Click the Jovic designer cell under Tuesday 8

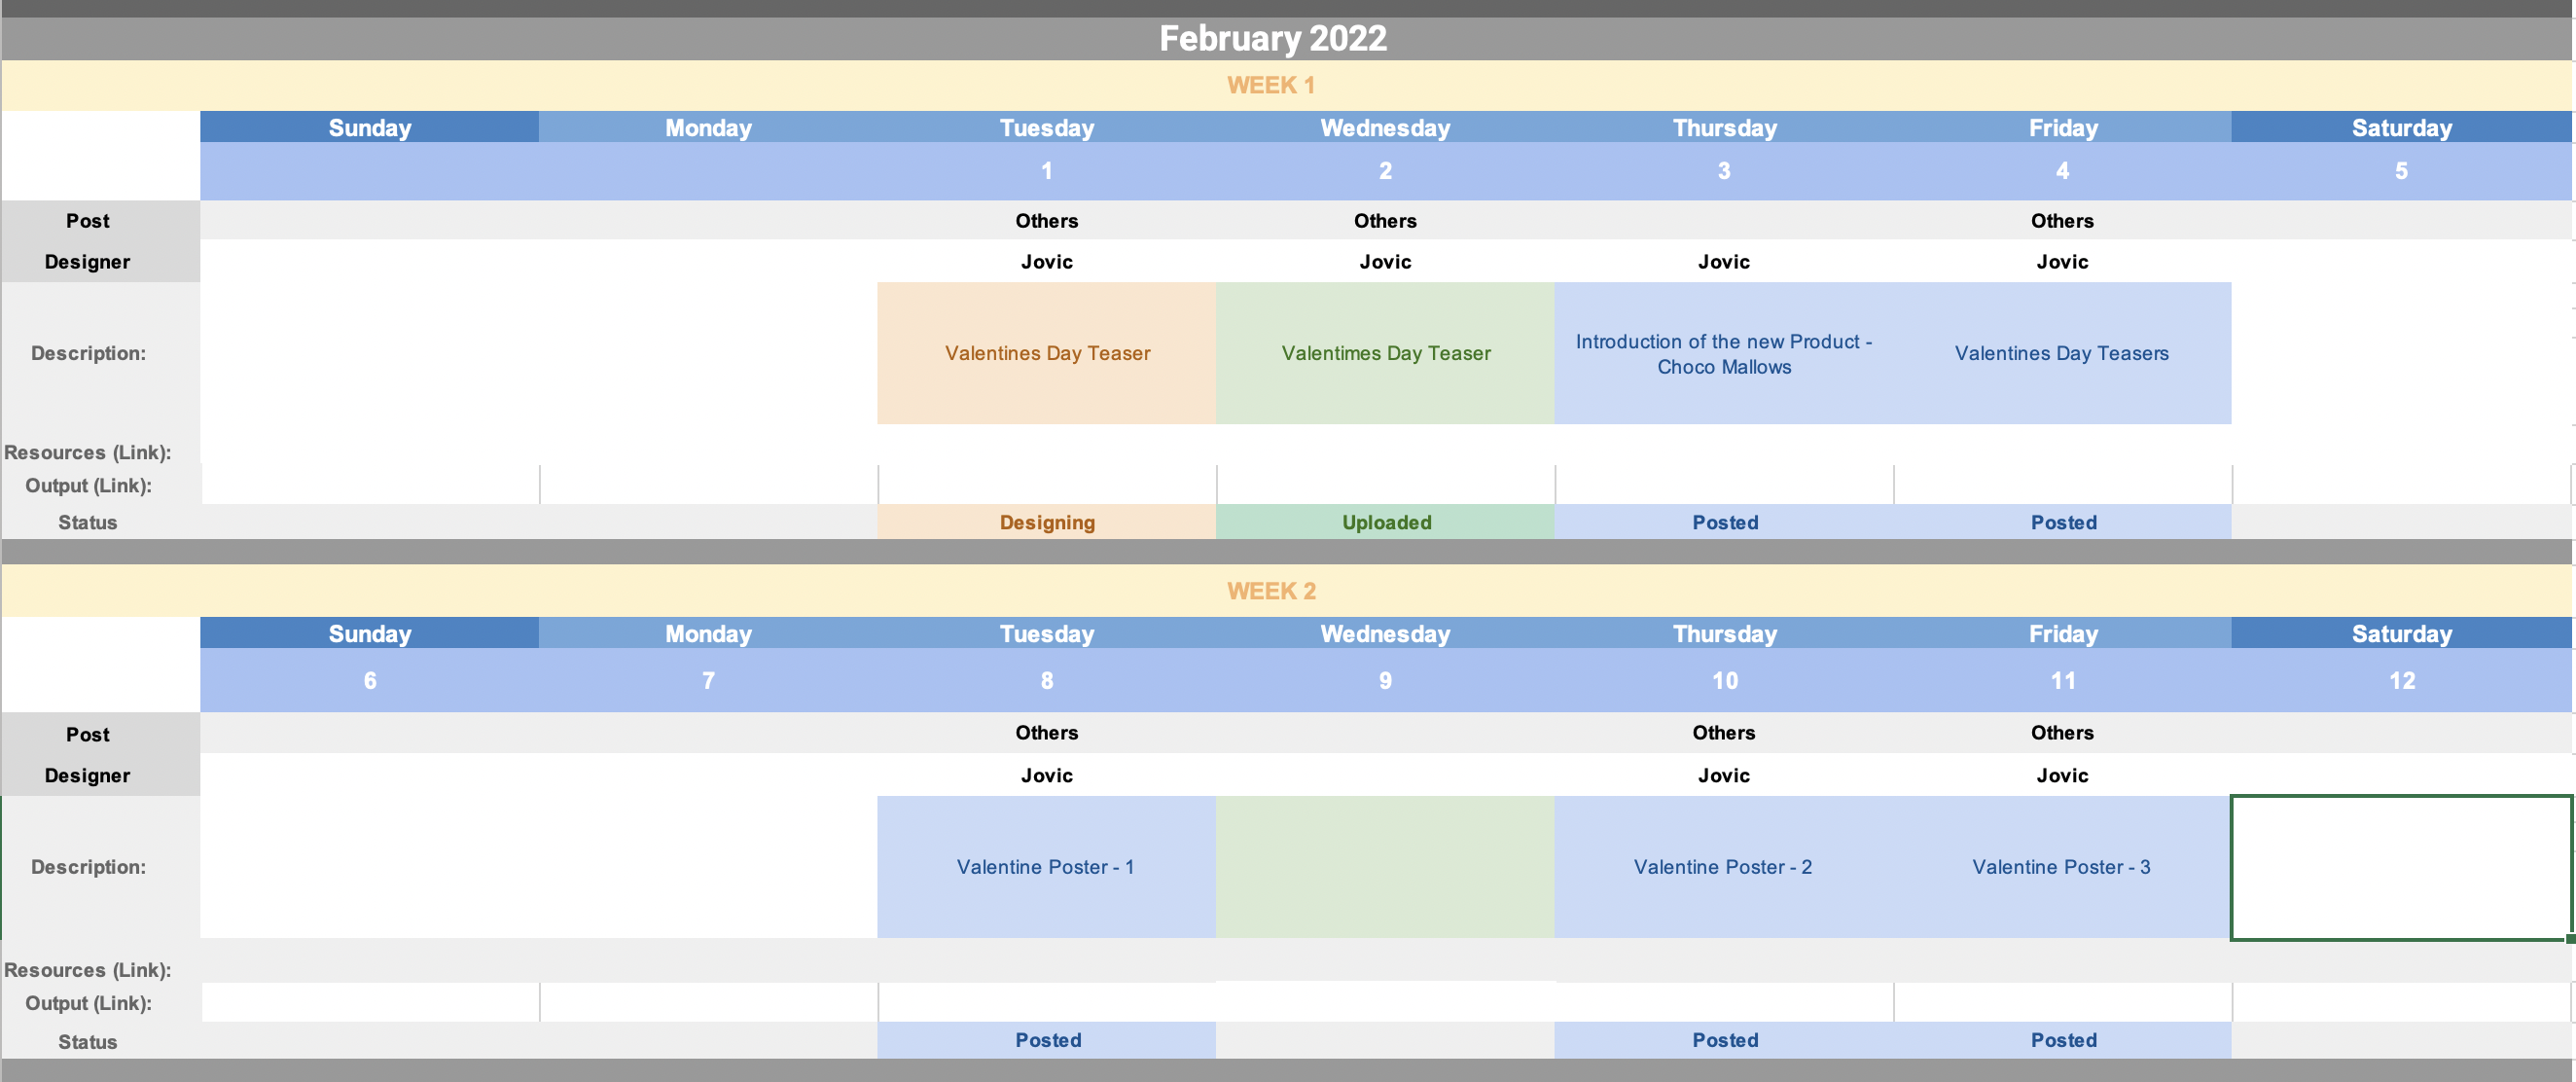tap(1046, 775)
